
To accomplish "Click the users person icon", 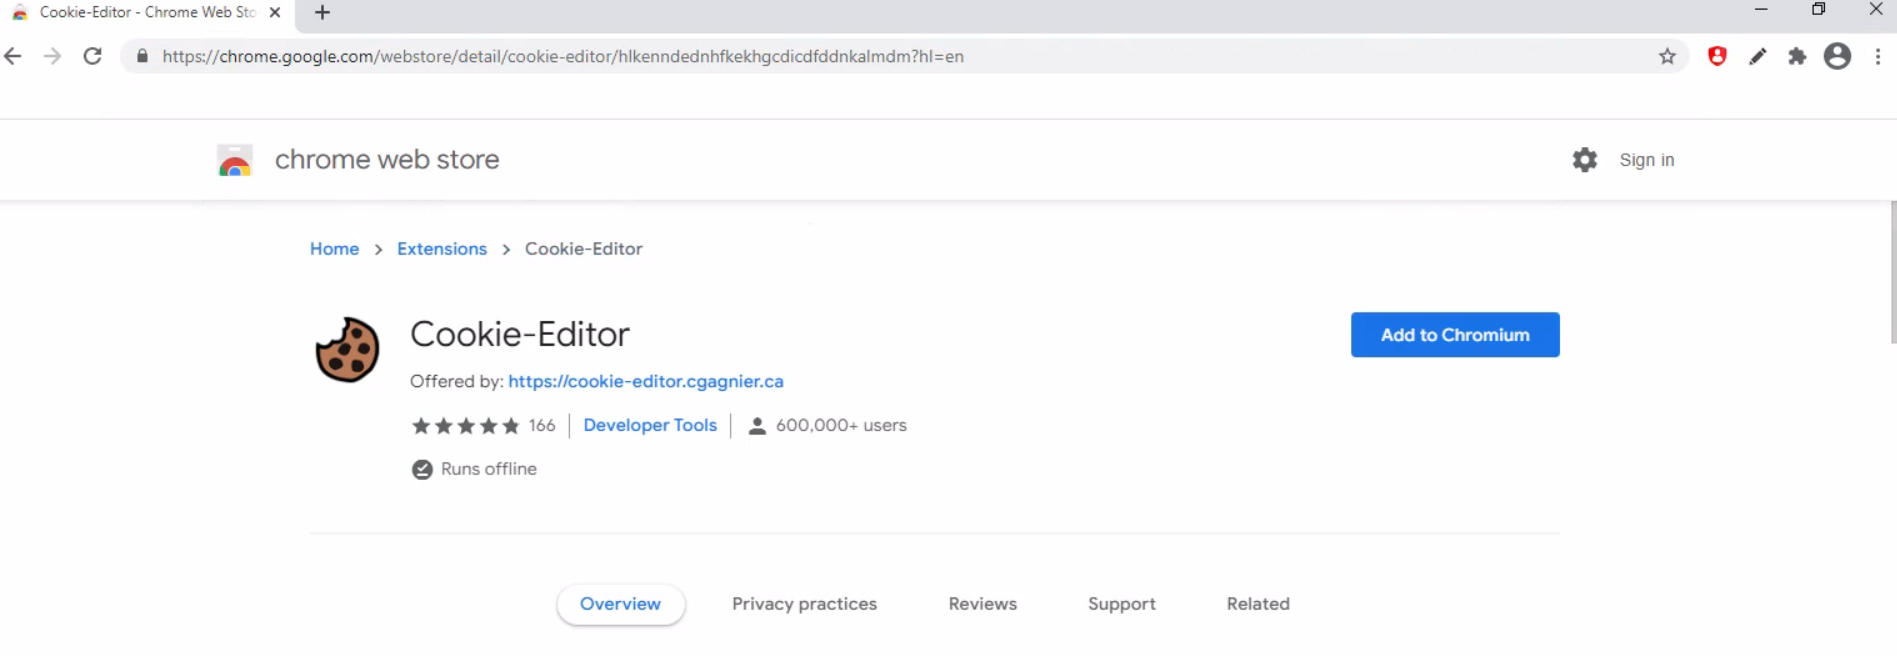I will (757, 426).
